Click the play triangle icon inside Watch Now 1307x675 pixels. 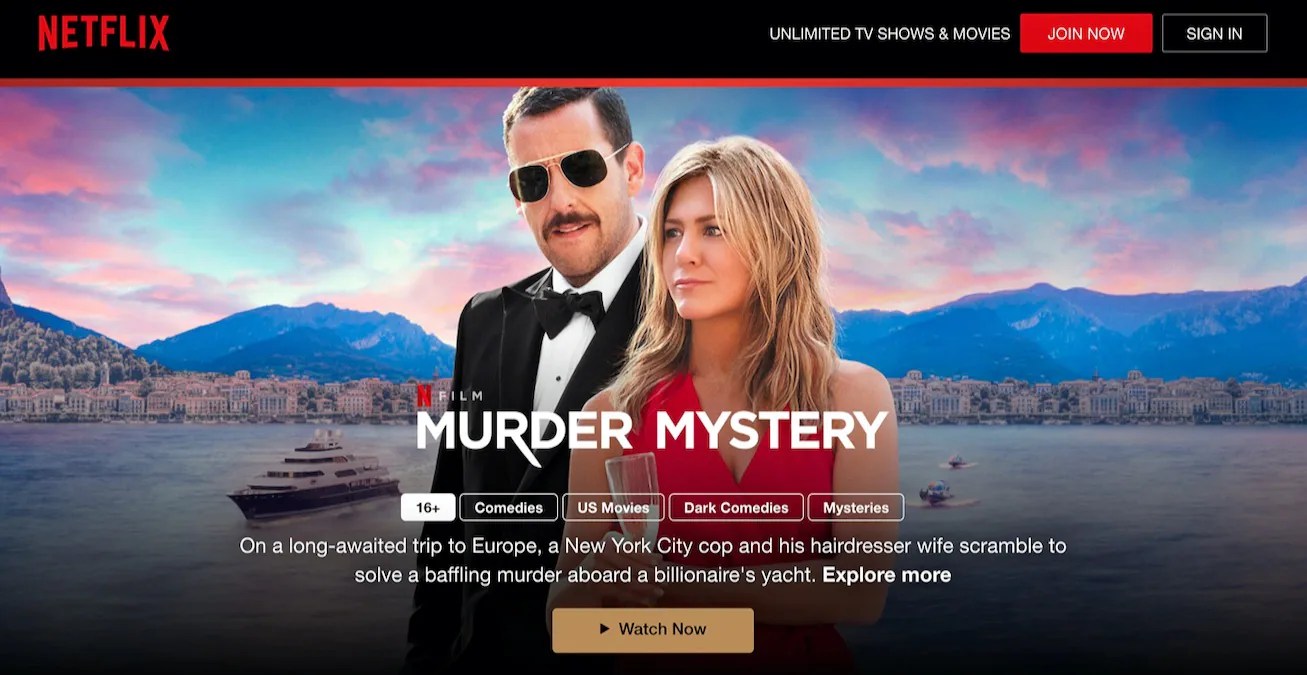(603, 629)
